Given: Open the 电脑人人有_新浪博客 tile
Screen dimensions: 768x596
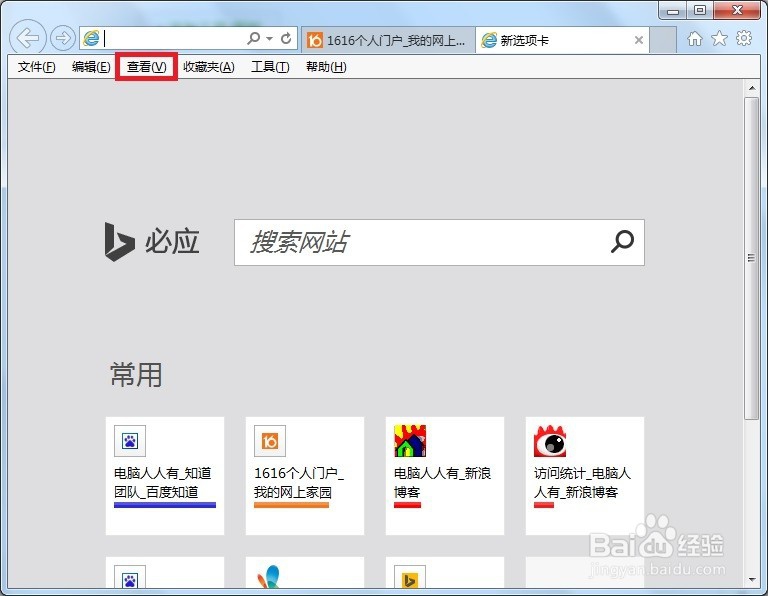Looking at the screenshot, I should (x=445, y=476).
